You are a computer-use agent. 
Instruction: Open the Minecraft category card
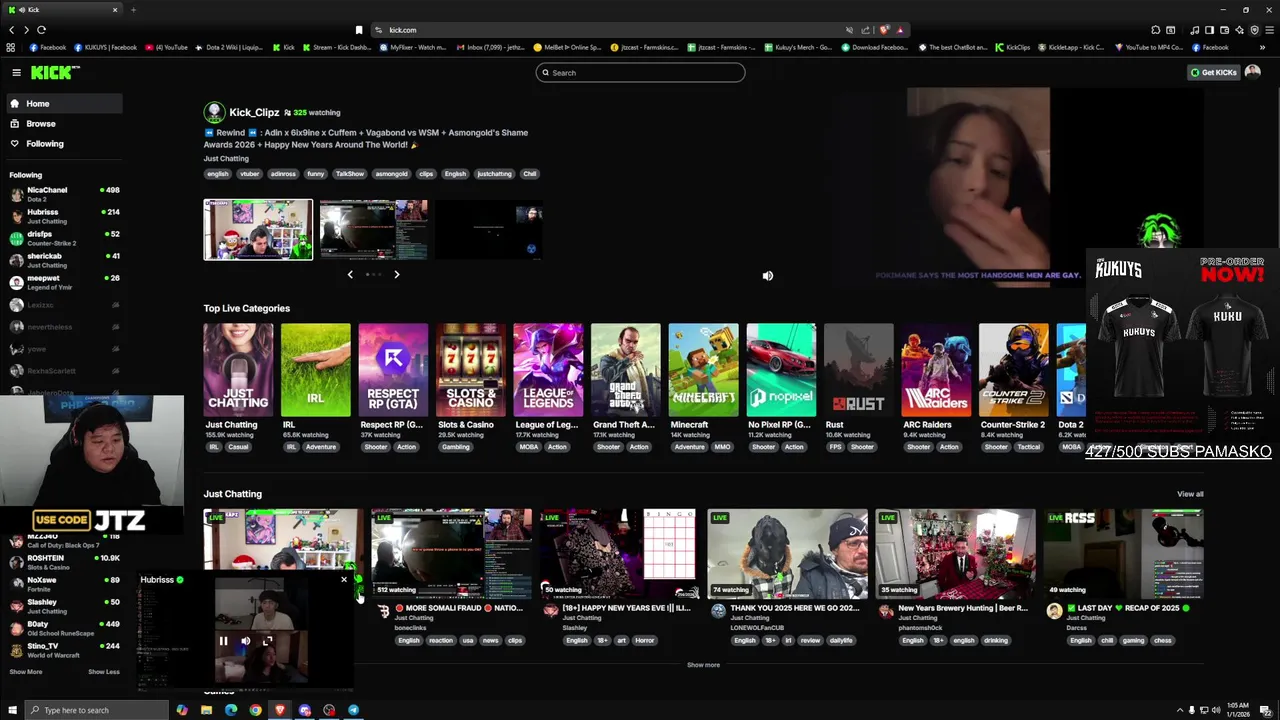click(x=703, y=369)
